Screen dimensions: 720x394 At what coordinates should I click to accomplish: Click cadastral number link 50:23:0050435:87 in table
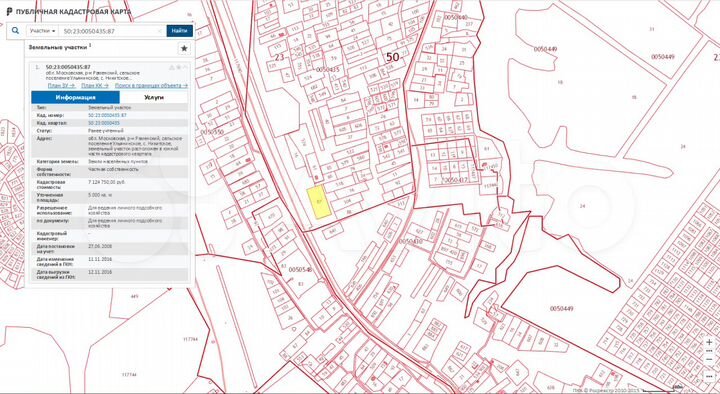point(107,115)
